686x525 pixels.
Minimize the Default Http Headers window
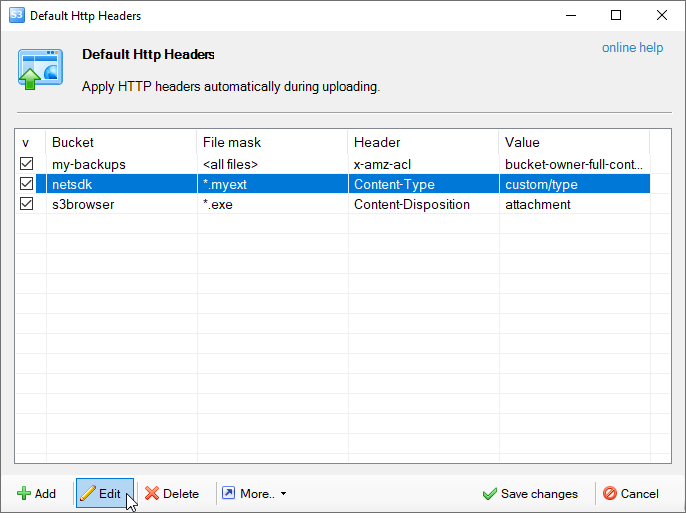pos(570,15)
